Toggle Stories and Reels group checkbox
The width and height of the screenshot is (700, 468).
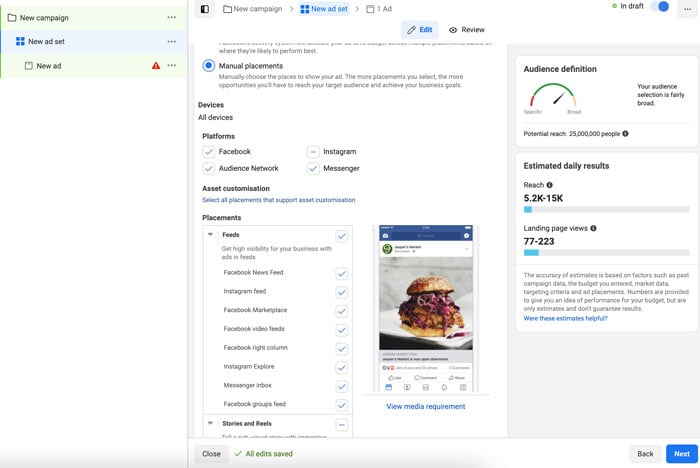point(342,425)
